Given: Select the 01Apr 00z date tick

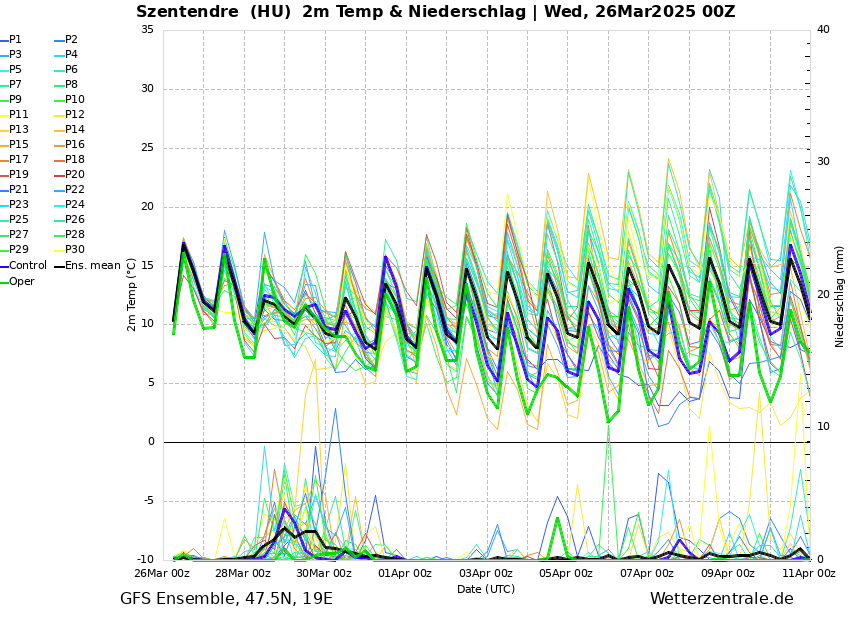Looking at the screenshot, I should click(x=405, y=574).
